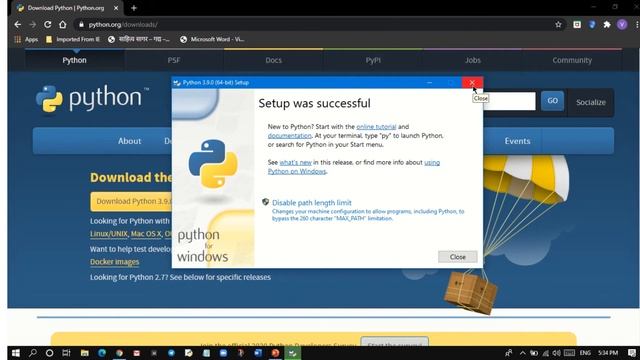Viewport: 640px width, 360px height.
Task: Open the Apps bookmarks shortcut
Action: 26,39
